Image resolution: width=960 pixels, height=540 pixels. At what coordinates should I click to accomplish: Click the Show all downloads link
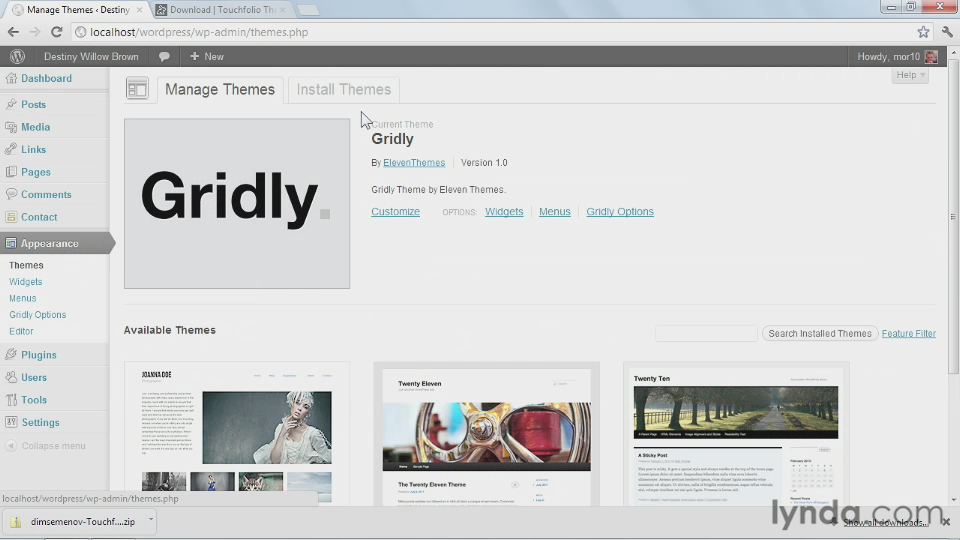click(885, 522)
